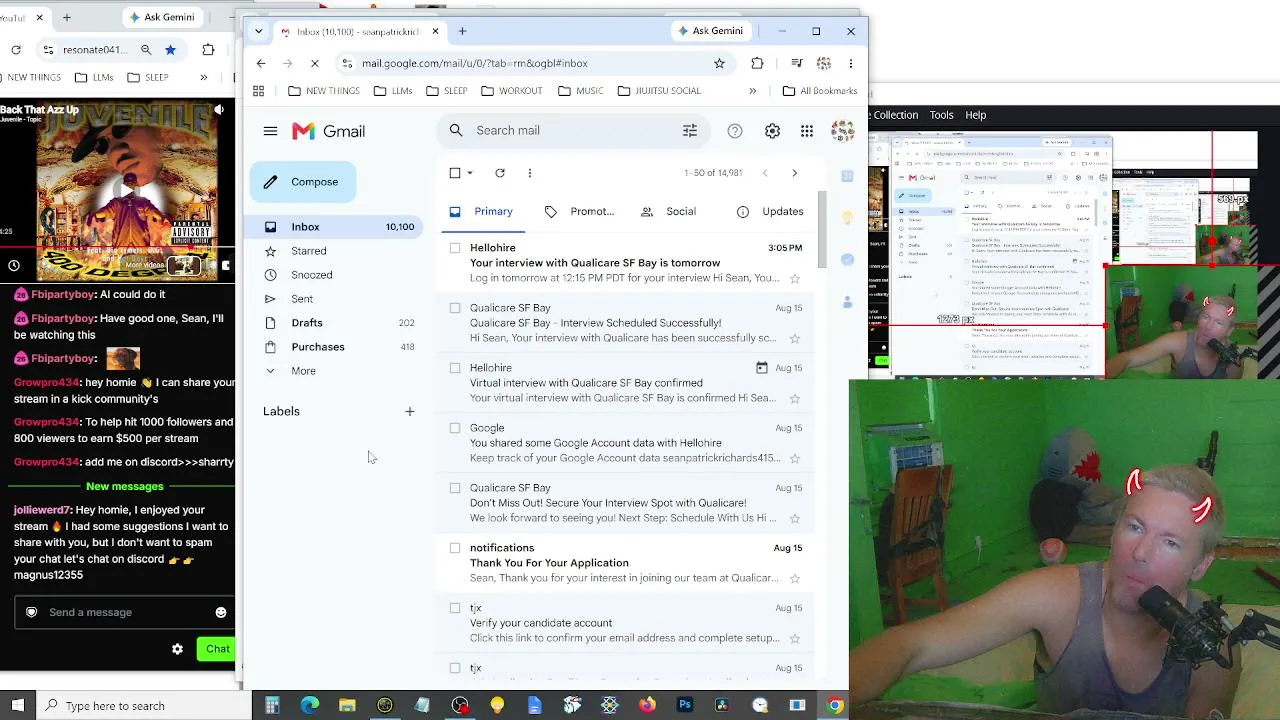This screenshot has height=720, width=1280.
Task: Open Gmail search filter options icon
Action: point(689,130)
